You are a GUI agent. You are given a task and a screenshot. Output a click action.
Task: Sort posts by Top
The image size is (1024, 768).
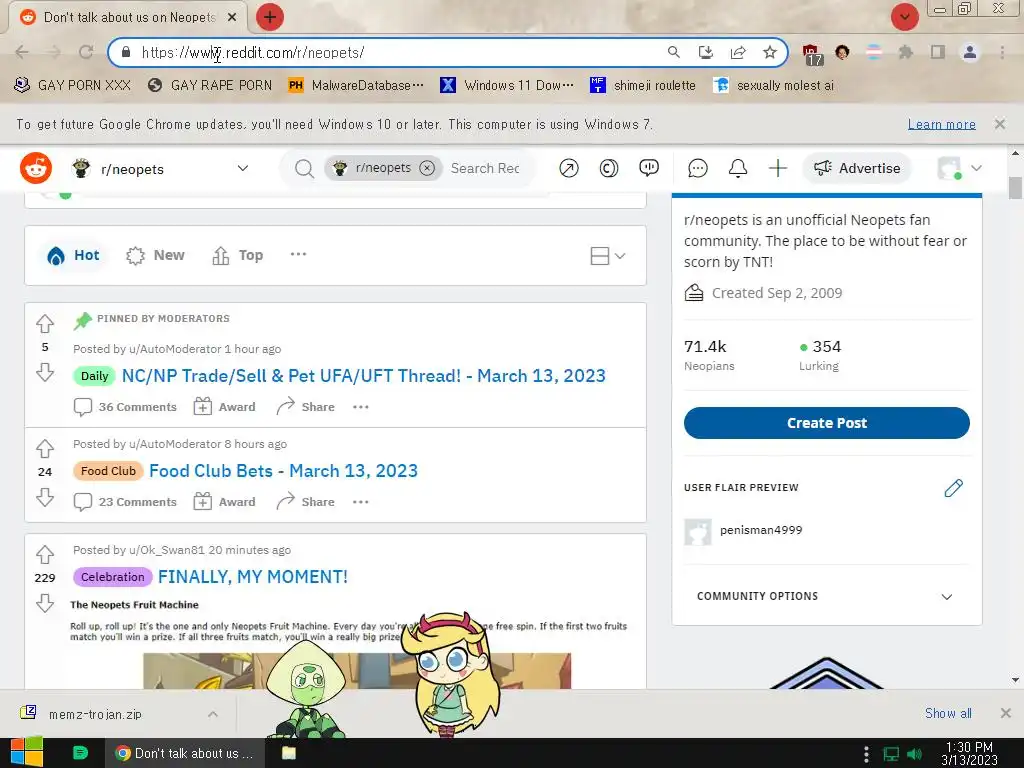click(x=238, y=255)
